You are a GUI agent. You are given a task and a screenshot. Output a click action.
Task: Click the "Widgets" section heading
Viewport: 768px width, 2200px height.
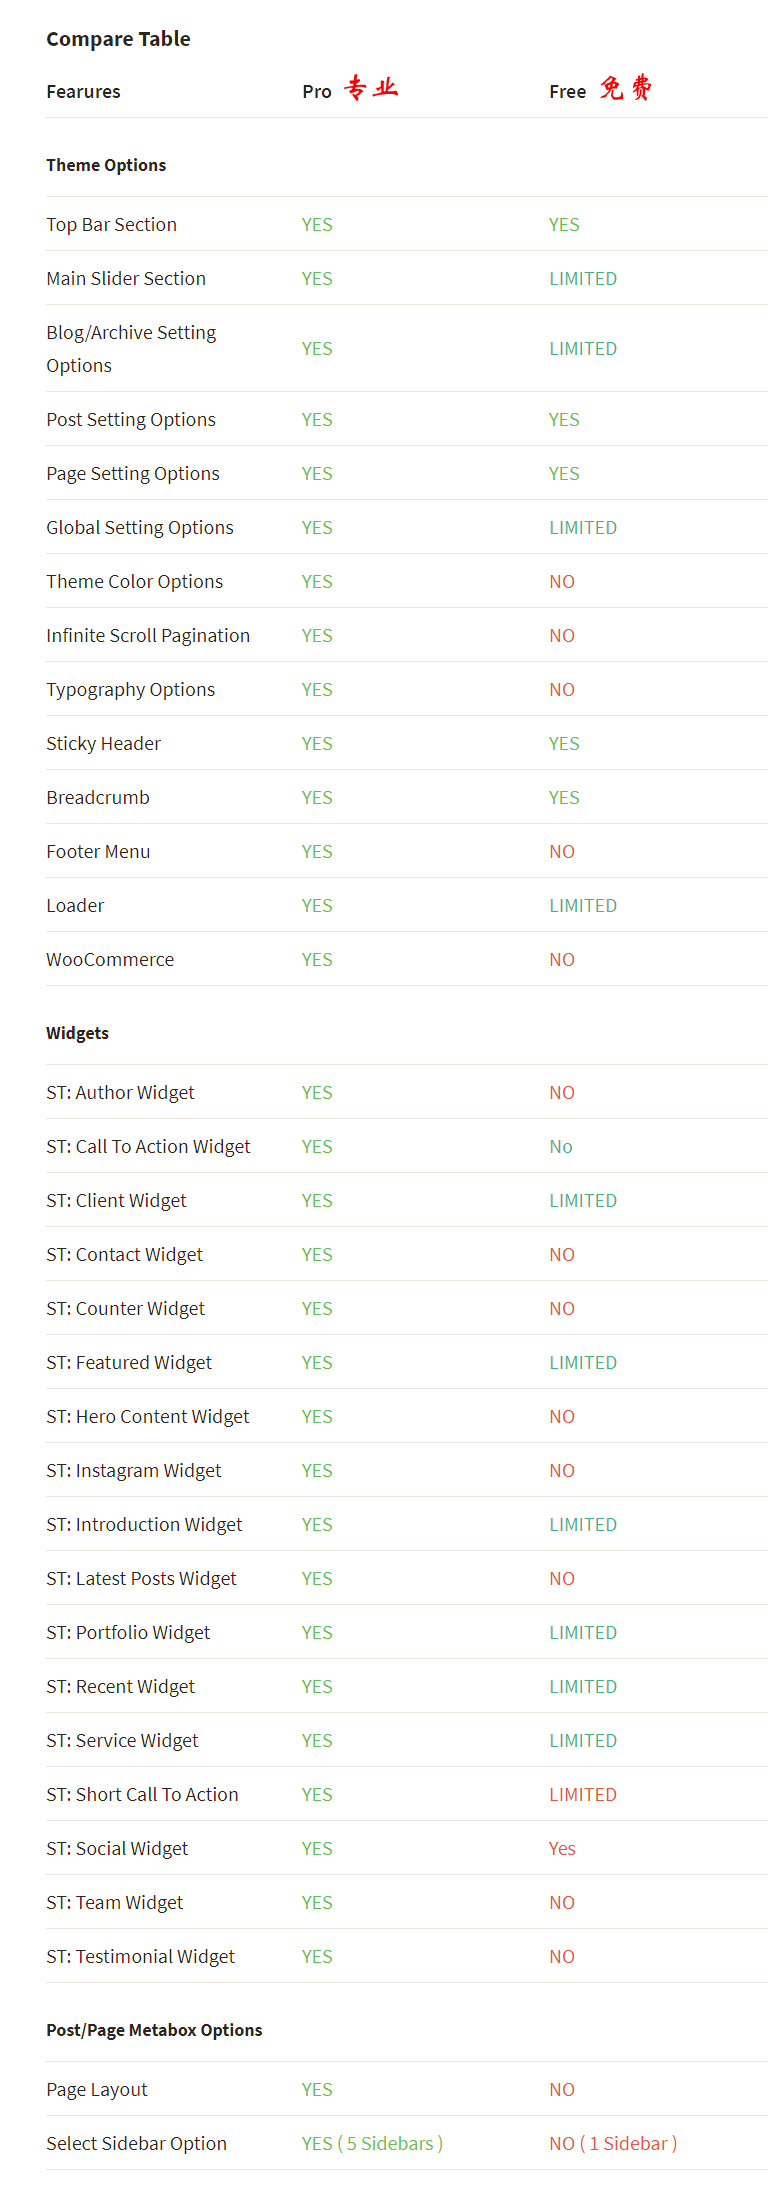click(77, 1033)
